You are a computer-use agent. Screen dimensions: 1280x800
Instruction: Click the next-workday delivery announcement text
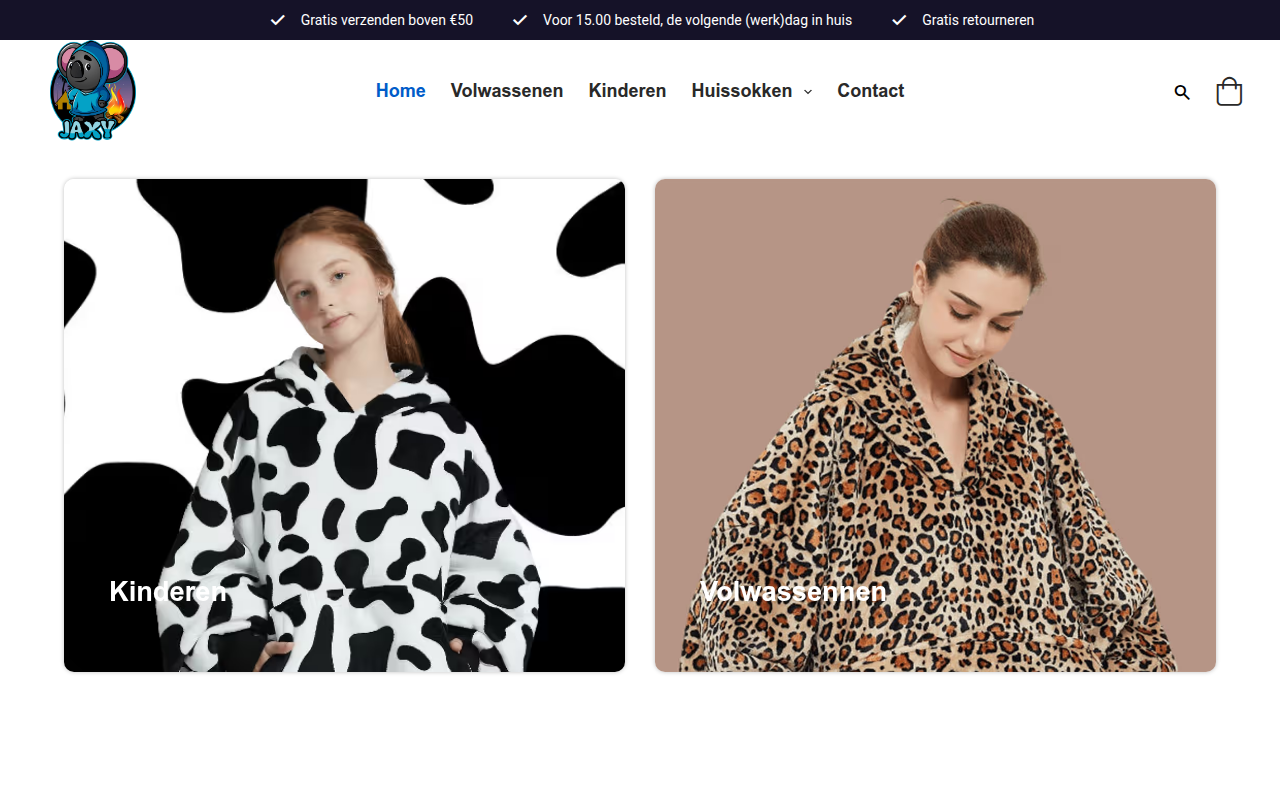[x=697, y=20]
